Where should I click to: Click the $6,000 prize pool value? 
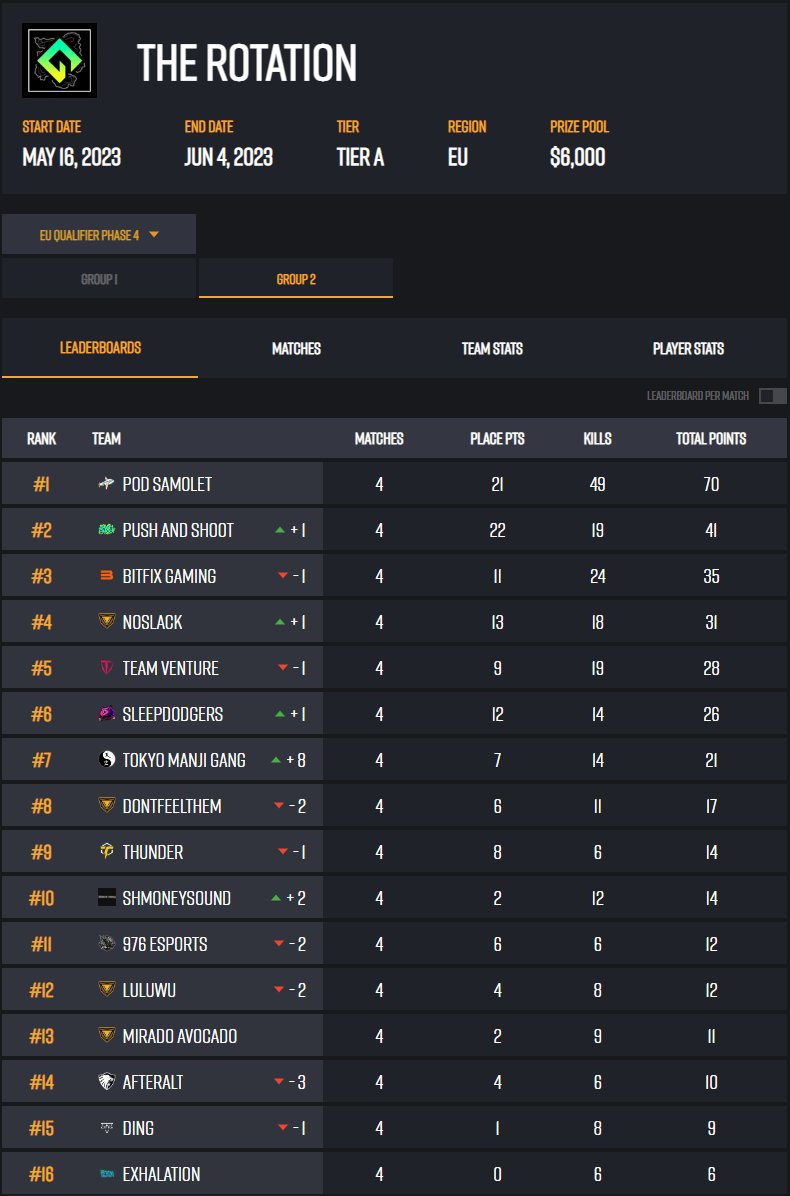[578, 157]
